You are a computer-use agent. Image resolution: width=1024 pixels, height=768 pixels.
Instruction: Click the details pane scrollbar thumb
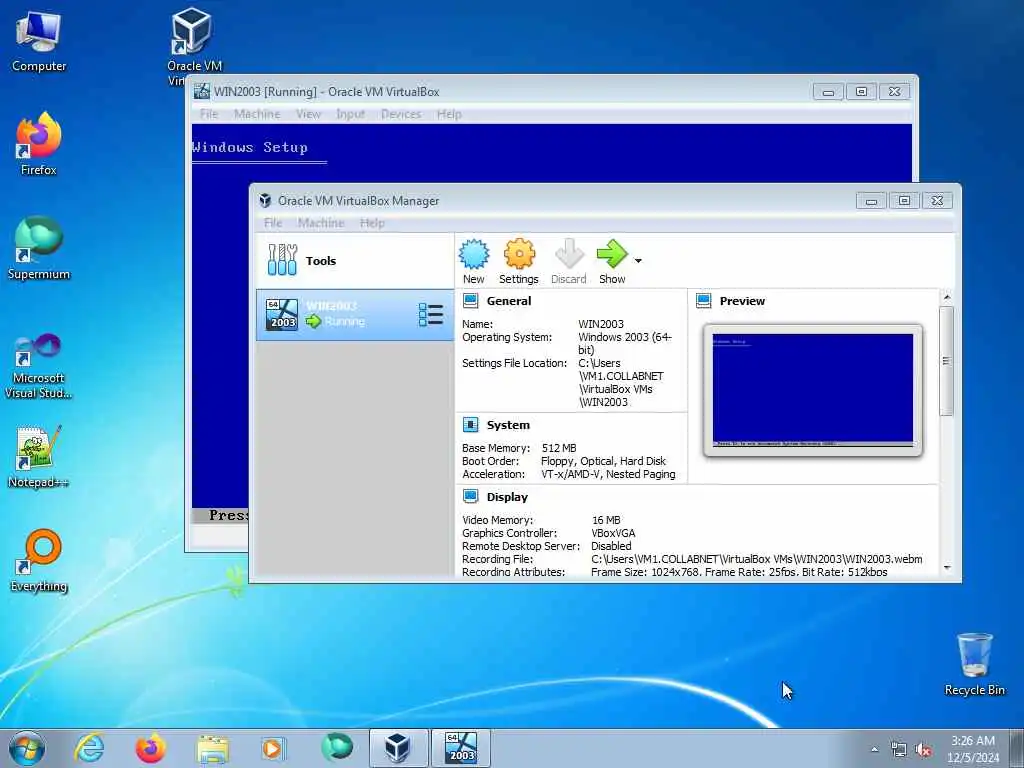coord(947,360)
